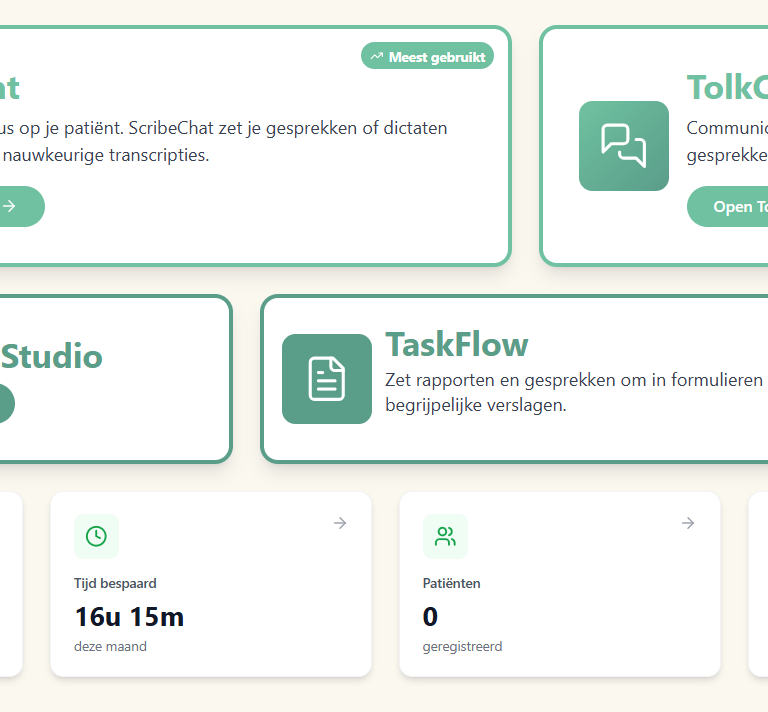Image resolution: width=768 pixels, height=712 pixels.
Task: Click the 'Patiënten' label
Action: (x=452, y=583)
